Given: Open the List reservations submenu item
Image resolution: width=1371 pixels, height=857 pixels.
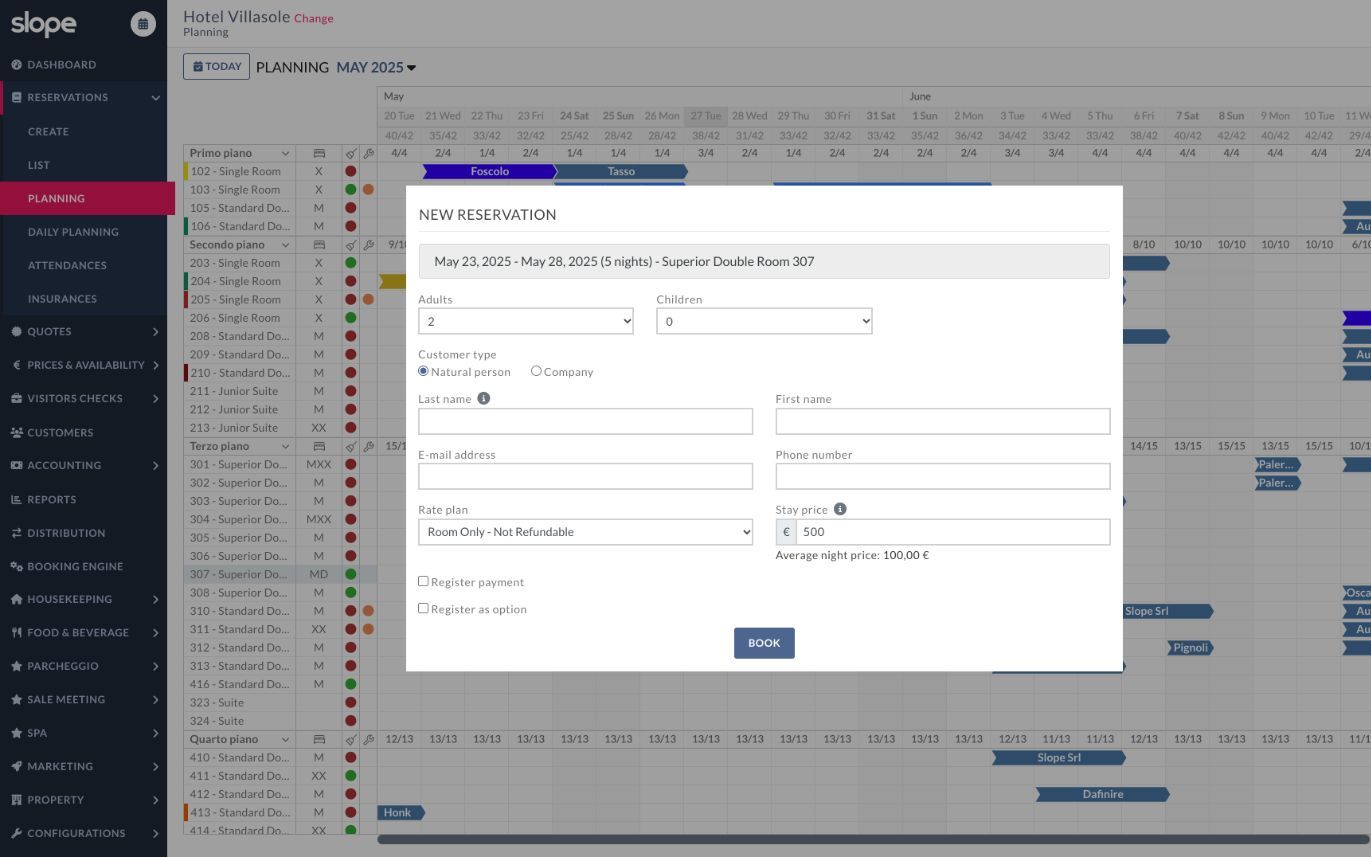Looking at the screenshot, I should (39, 165).
